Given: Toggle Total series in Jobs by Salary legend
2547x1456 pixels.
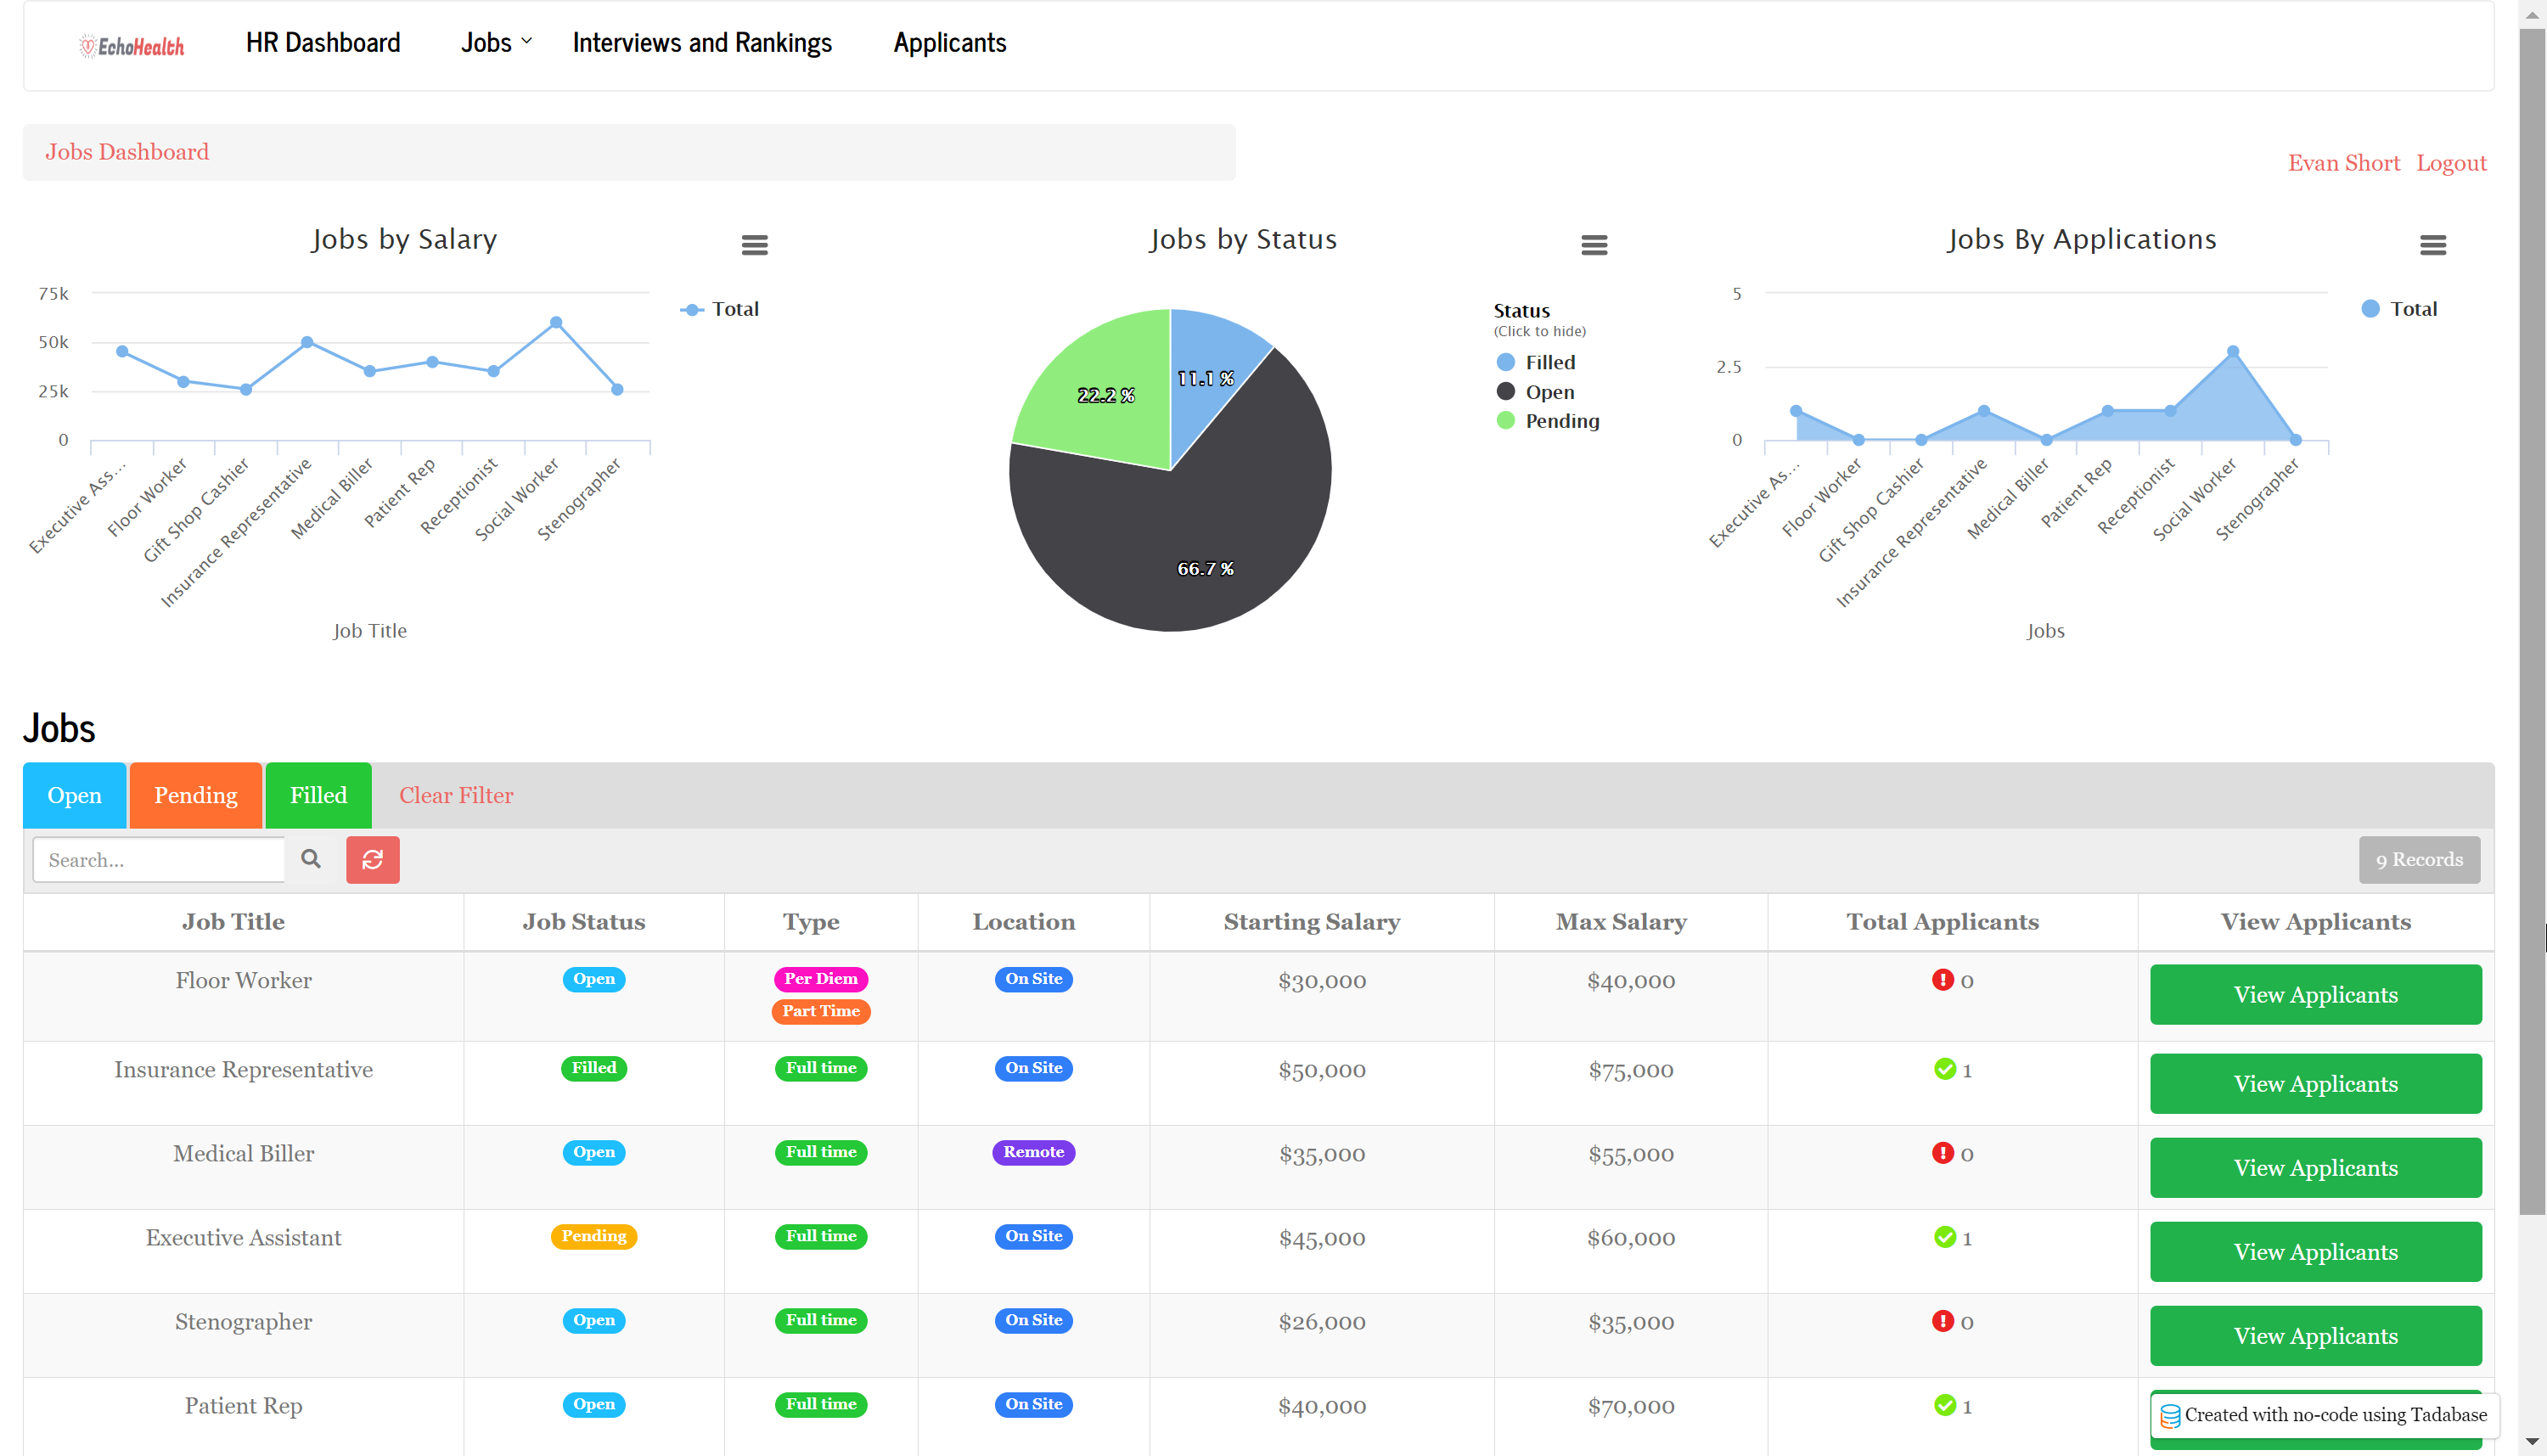Looking at the screenshot, I should [720, 309].
